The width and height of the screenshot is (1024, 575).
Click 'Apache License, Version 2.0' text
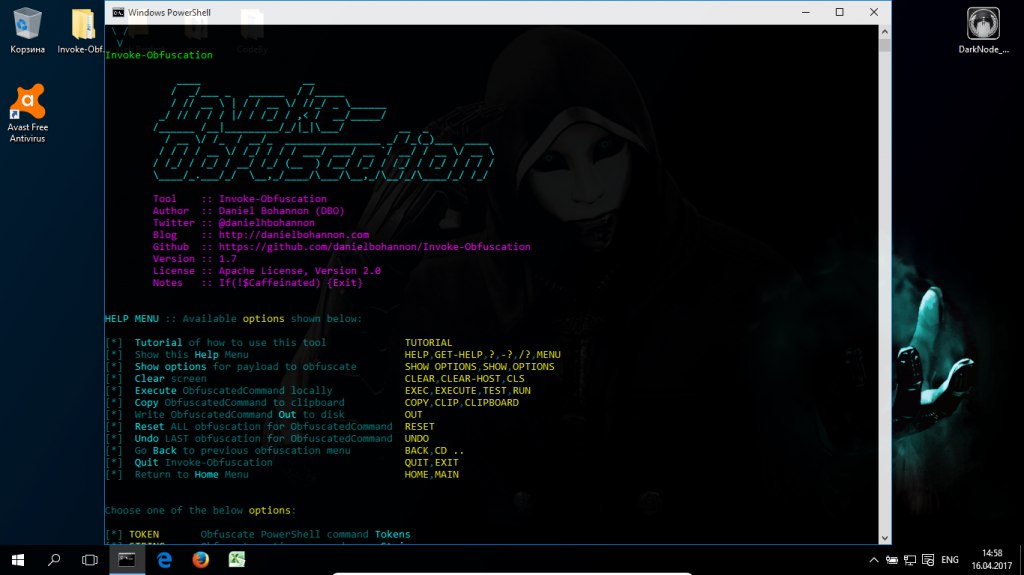[x=300, y=271]
